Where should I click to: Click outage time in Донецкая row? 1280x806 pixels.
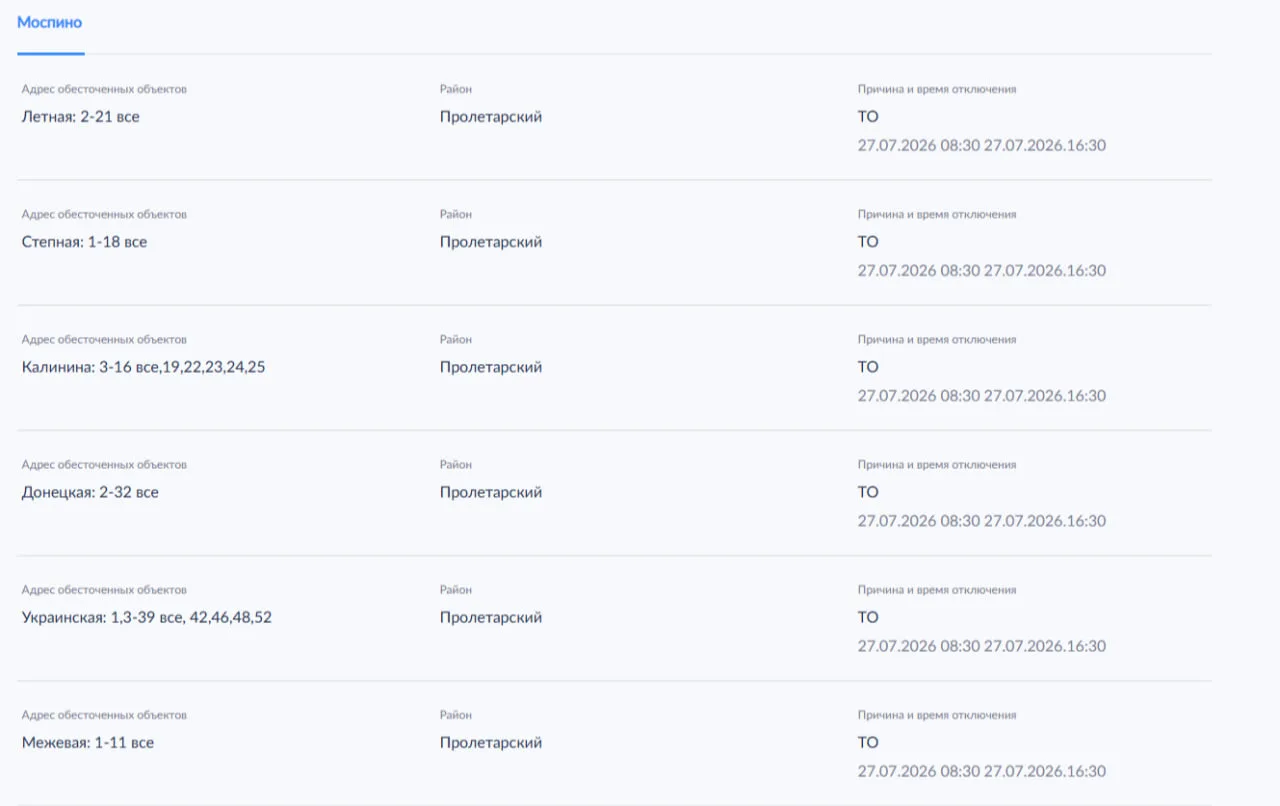click(982, 521)
